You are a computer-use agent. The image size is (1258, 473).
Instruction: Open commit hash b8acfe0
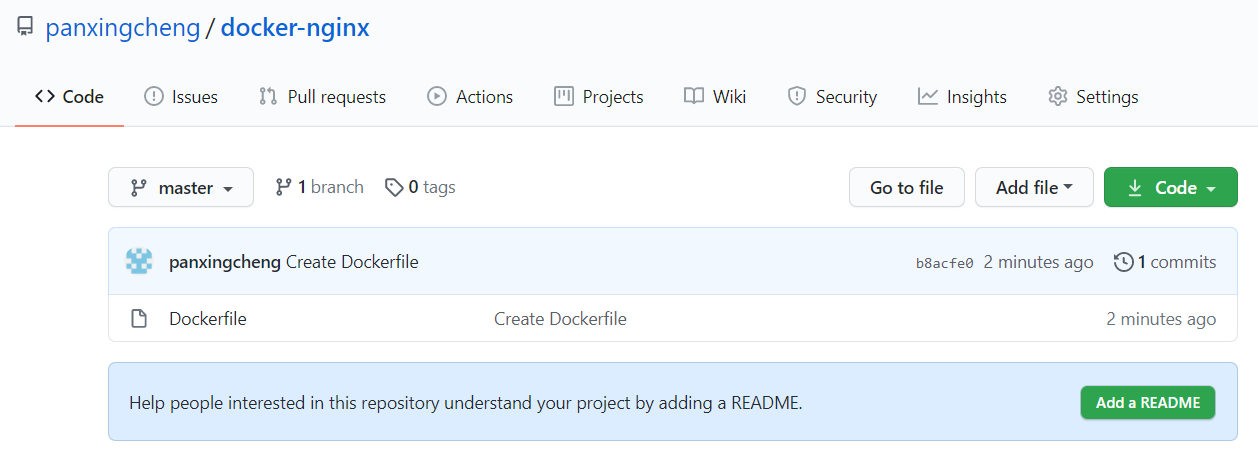point(945,263)
